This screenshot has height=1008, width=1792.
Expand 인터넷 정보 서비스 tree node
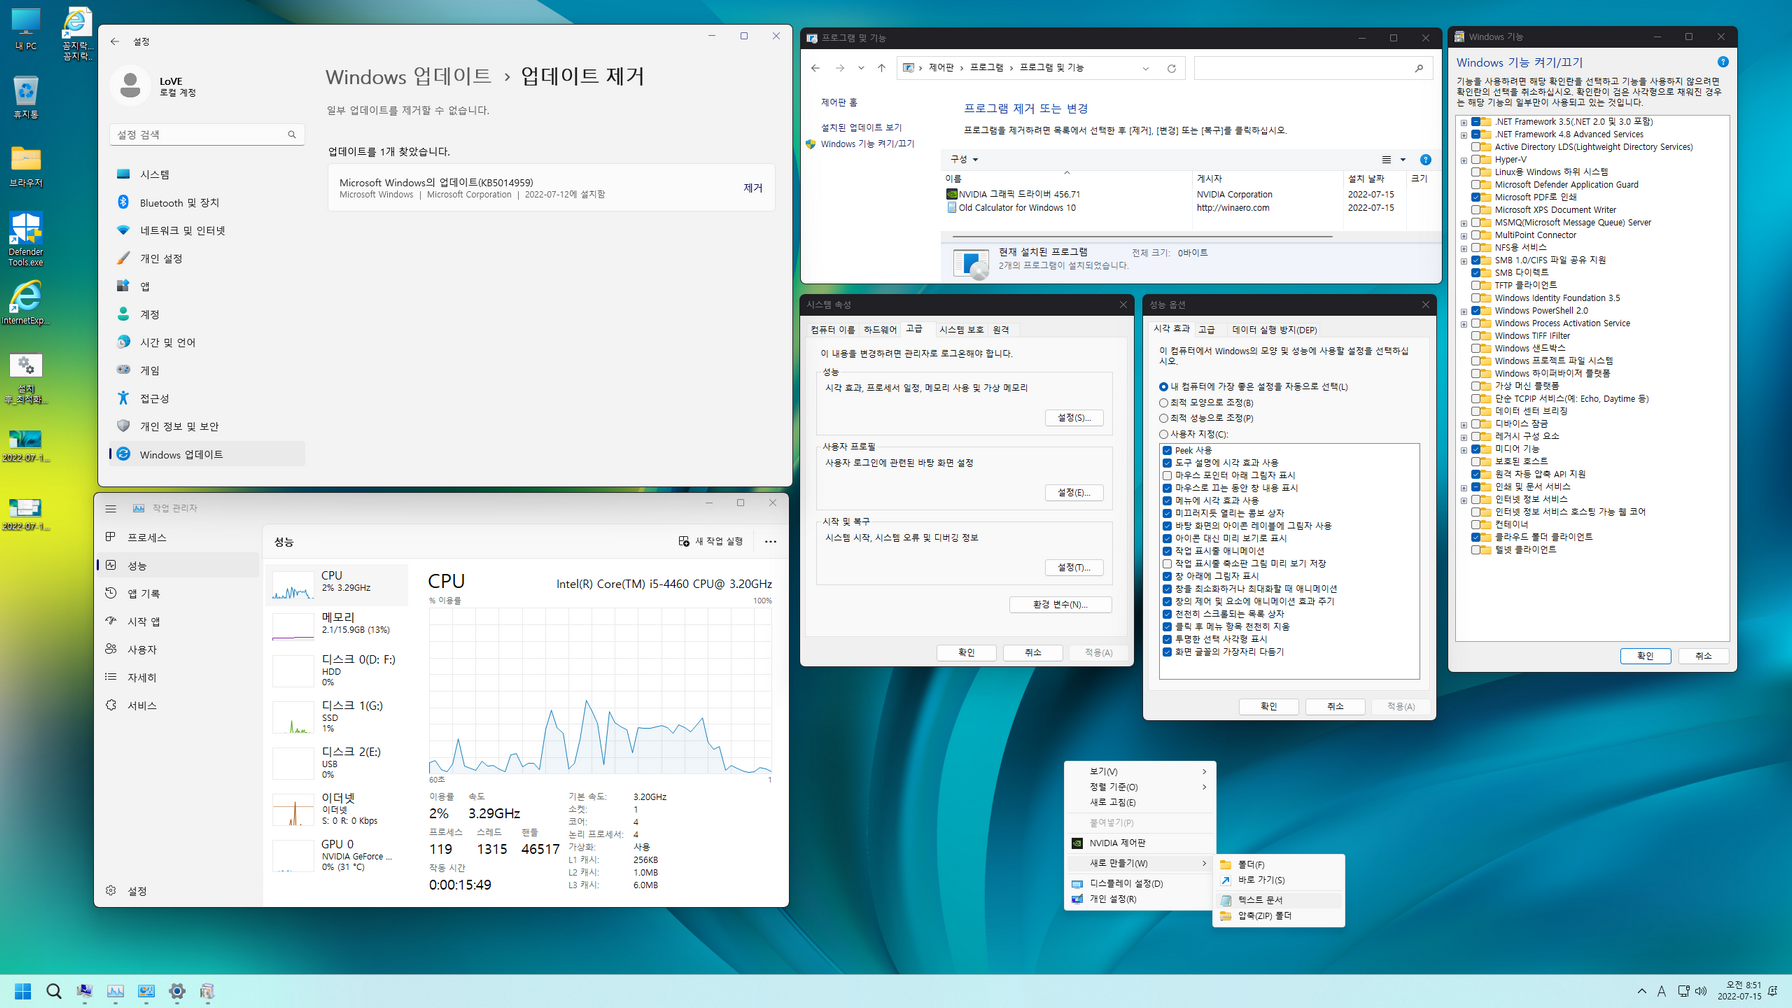click(1464, 500)
